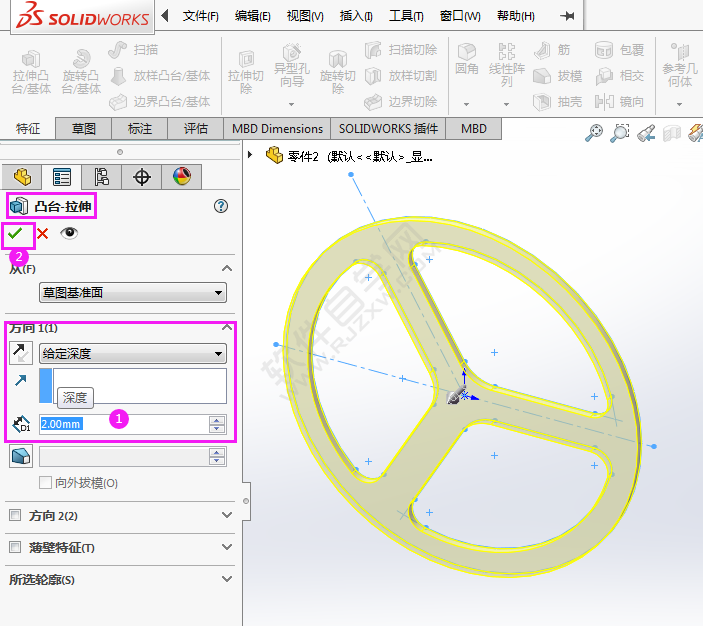Collapse the 方向 1 section
Viewport: 703px width, 626px height.
[x=227, y=327]
